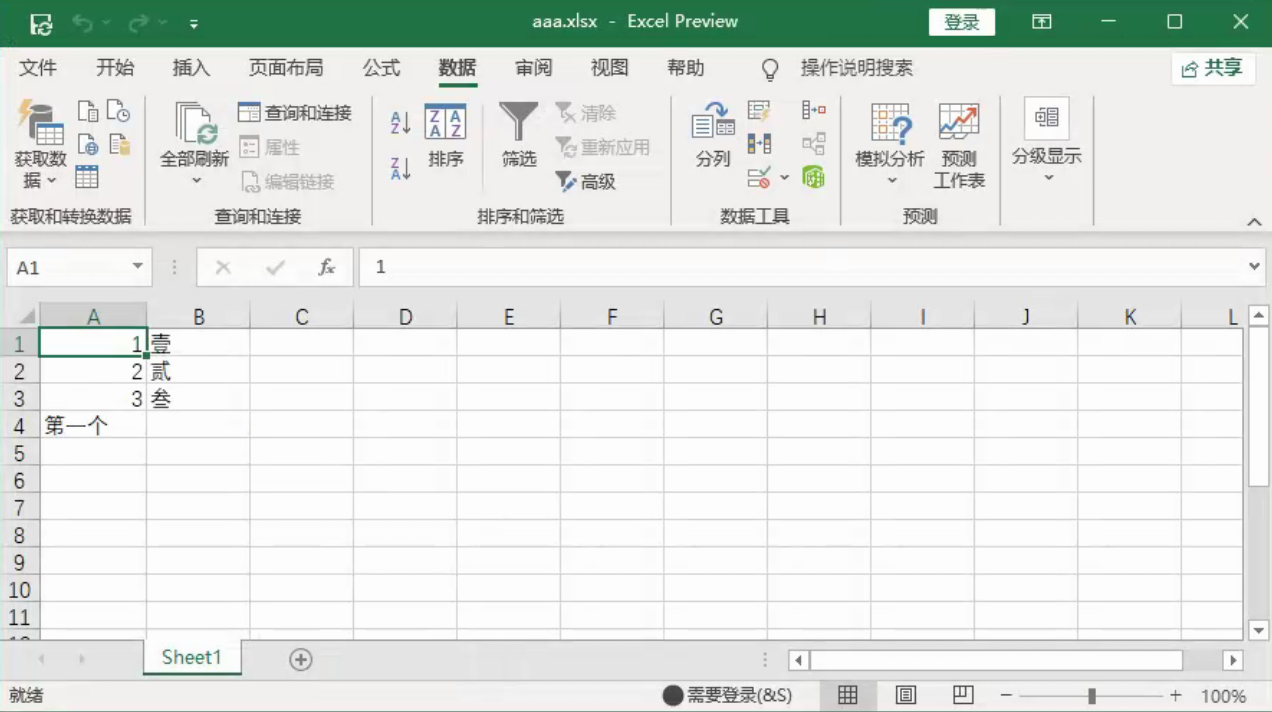Click the sort ascending A to Z icon
Screen dimensions: 1272x712
pos(400,122)
